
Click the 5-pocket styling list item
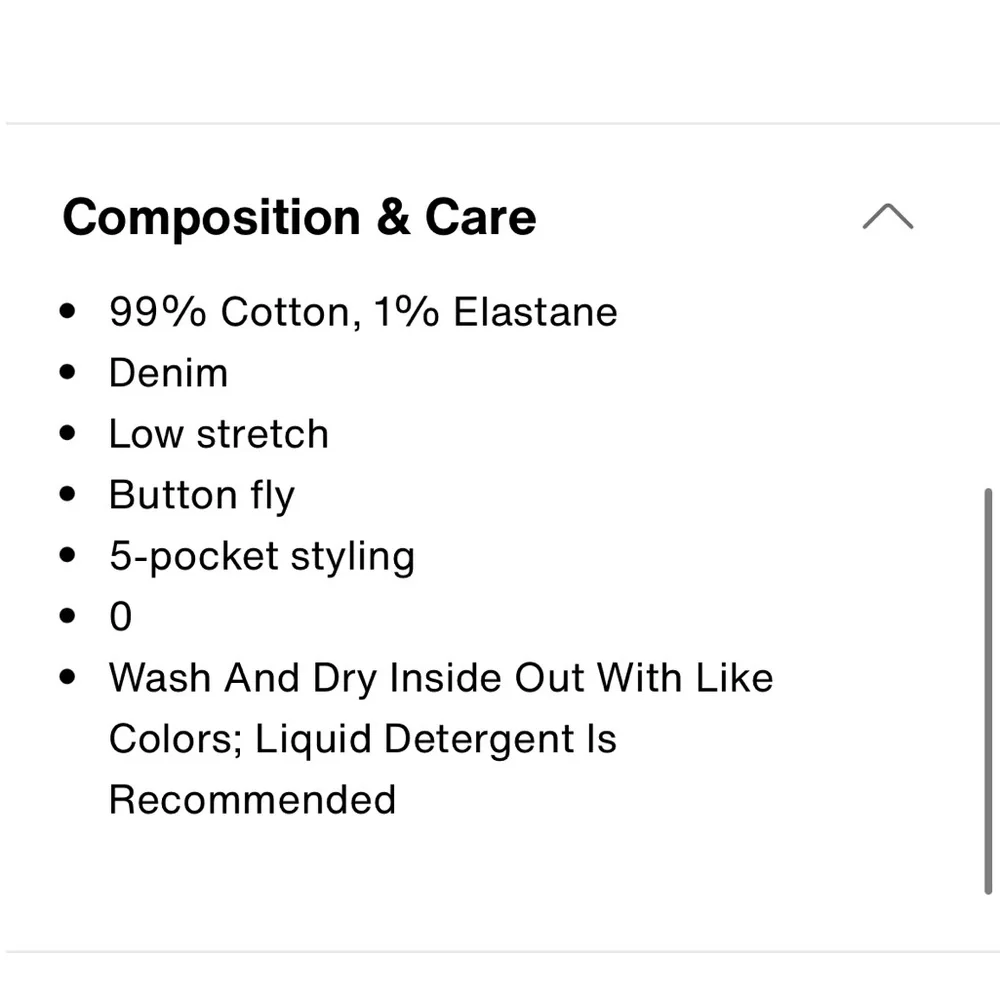(x=261, y=557)
